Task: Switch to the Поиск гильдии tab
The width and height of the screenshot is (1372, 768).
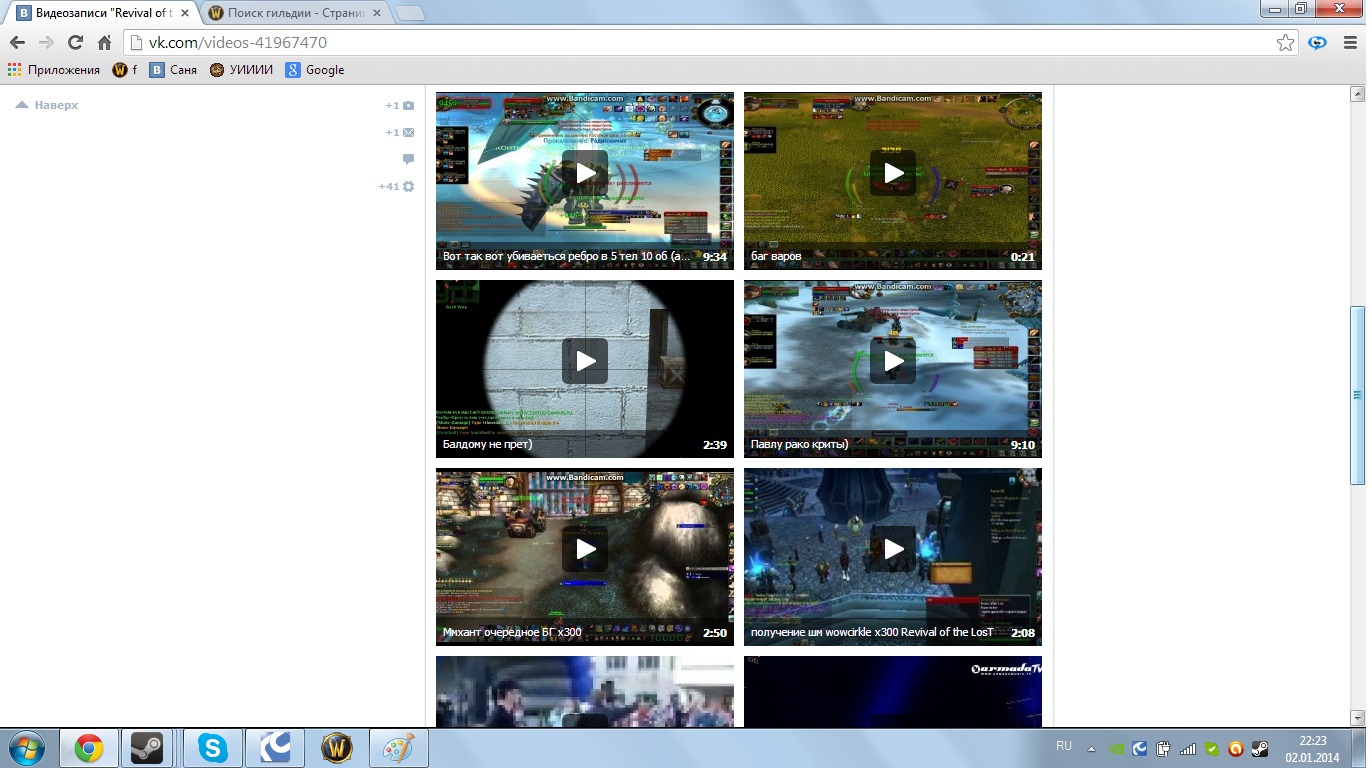Action: pyautogui.click(x=292, y=13)
